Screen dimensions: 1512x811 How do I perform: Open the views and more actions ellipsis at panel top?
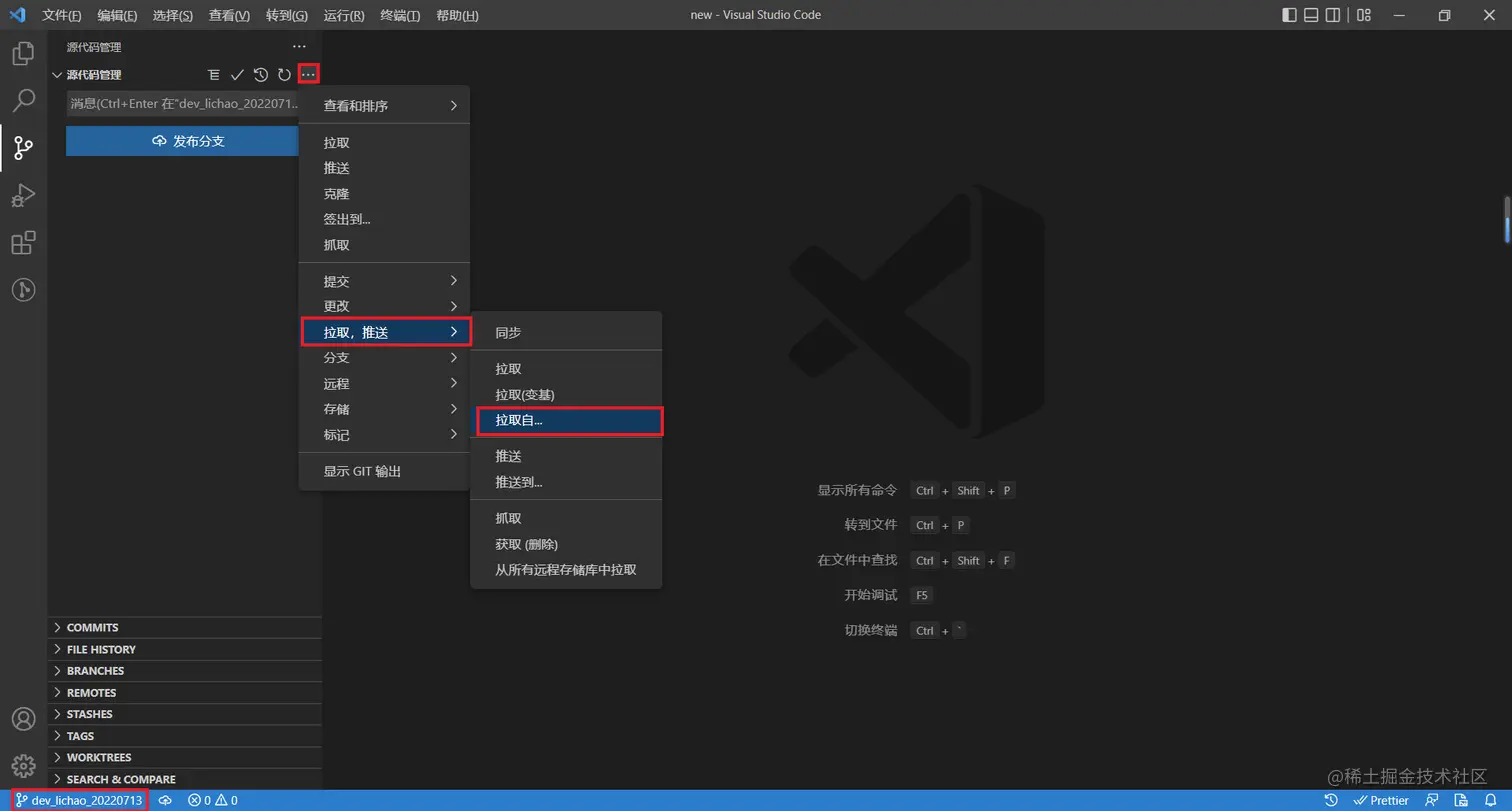coord(299,47)
